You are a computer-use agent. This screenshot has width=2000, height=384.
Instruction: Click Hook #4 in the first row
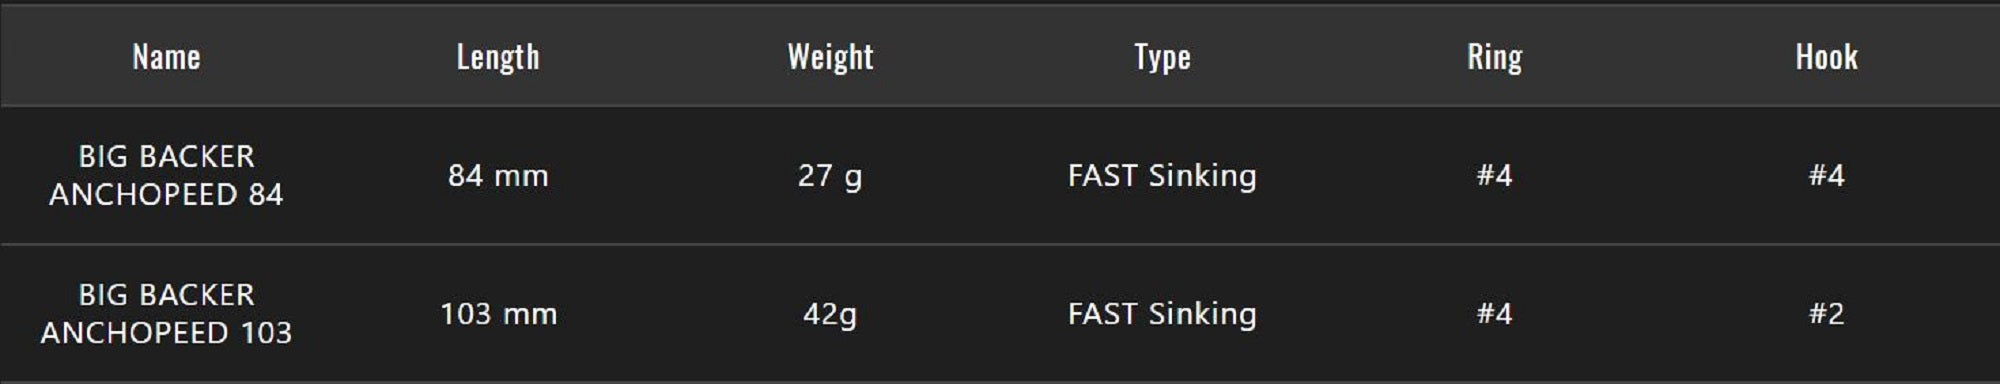coord(1826,176)
